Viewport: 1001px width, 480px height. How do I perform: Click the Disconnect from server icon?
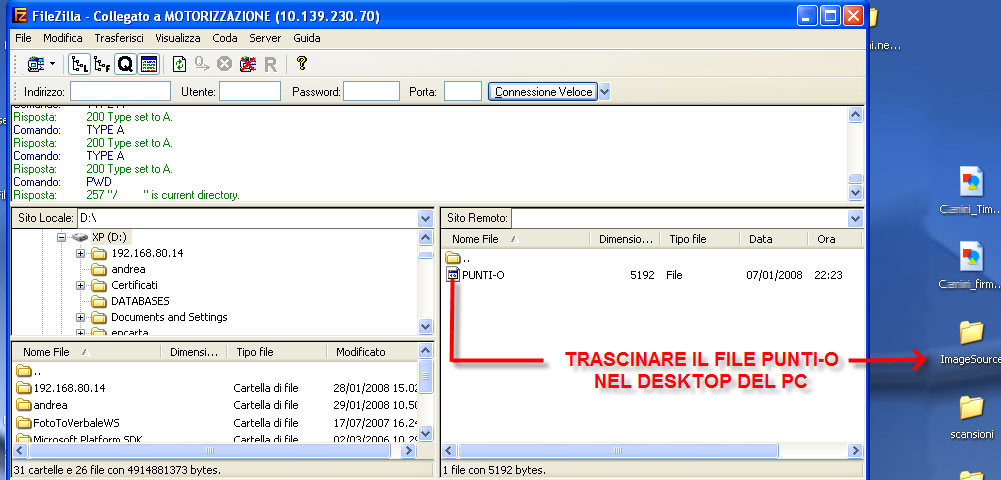click(x=246, y=64)
